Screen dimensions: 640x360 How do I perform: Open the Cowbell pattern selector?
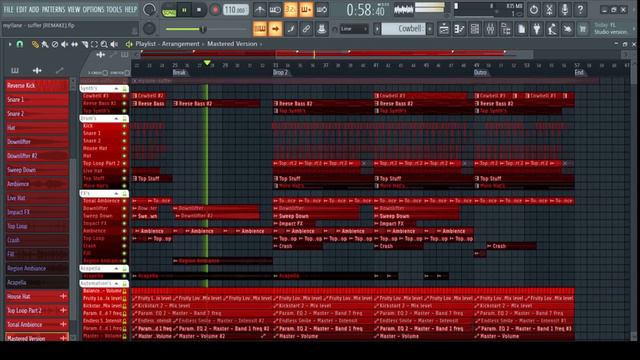tap(404, 29)
